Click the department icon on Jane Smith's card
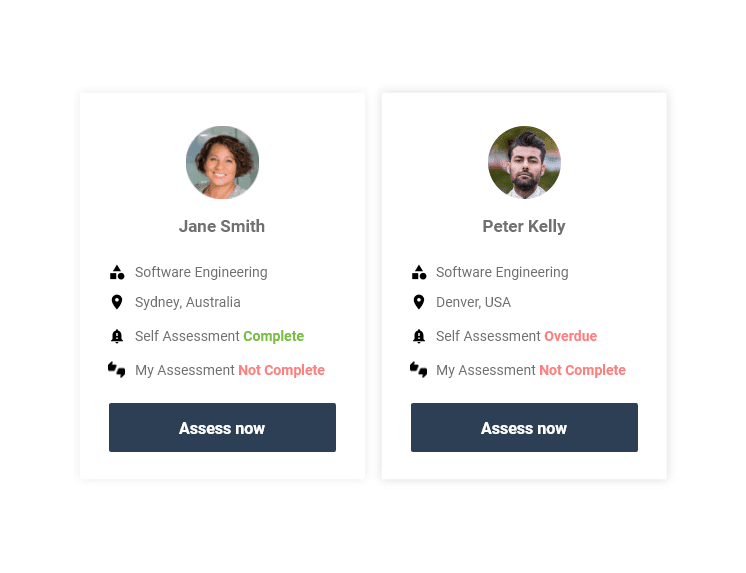Screen dimensions: 746x573 click(117, 272)
